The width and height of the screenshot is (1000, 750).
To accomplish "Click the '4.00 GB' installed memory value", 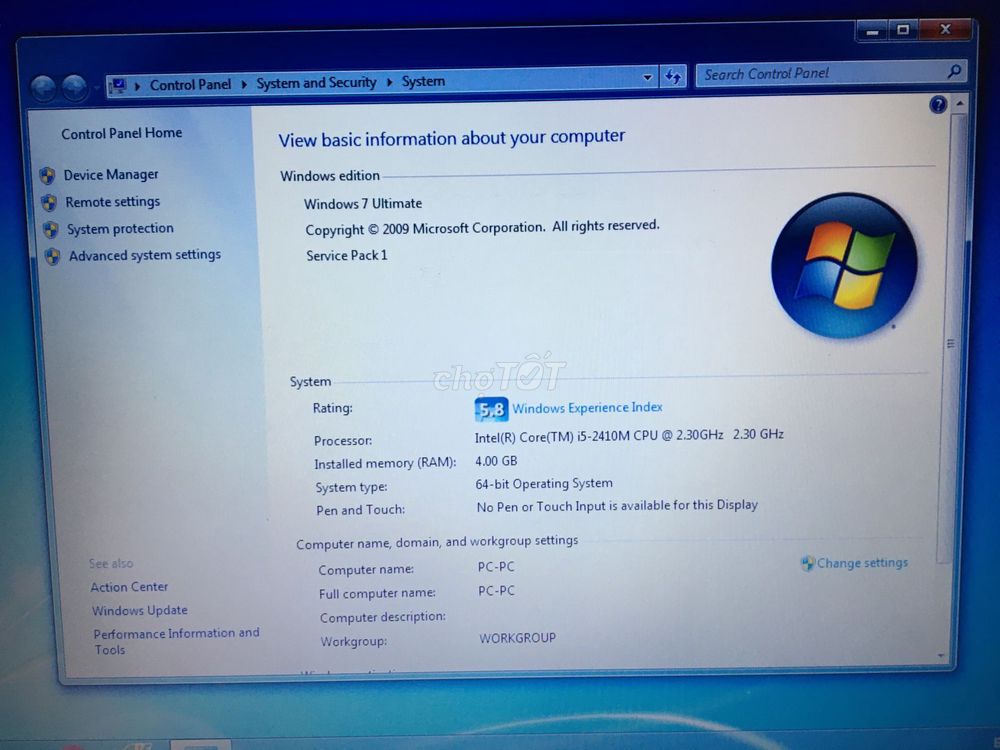I will coord(496,461).
